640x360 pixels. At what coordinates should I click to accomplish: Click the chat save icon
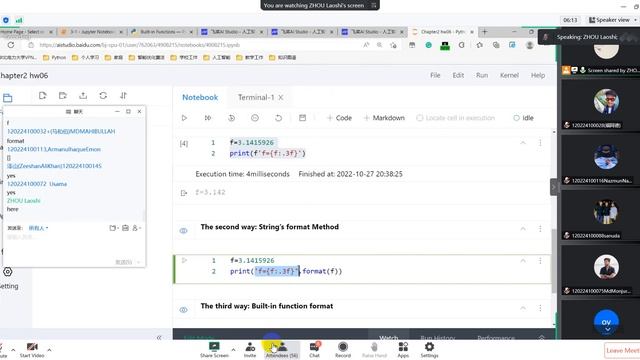click(x=125, y=228)
